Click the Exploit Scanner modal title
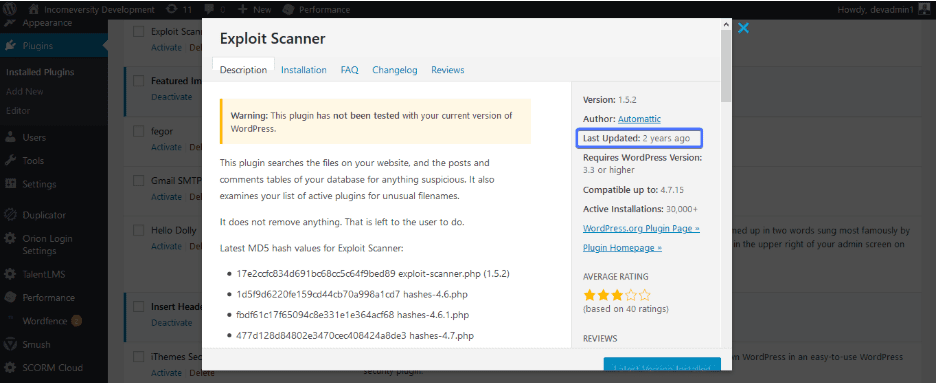This screenshot has height=385, width=937. click(x=272, y=39)
